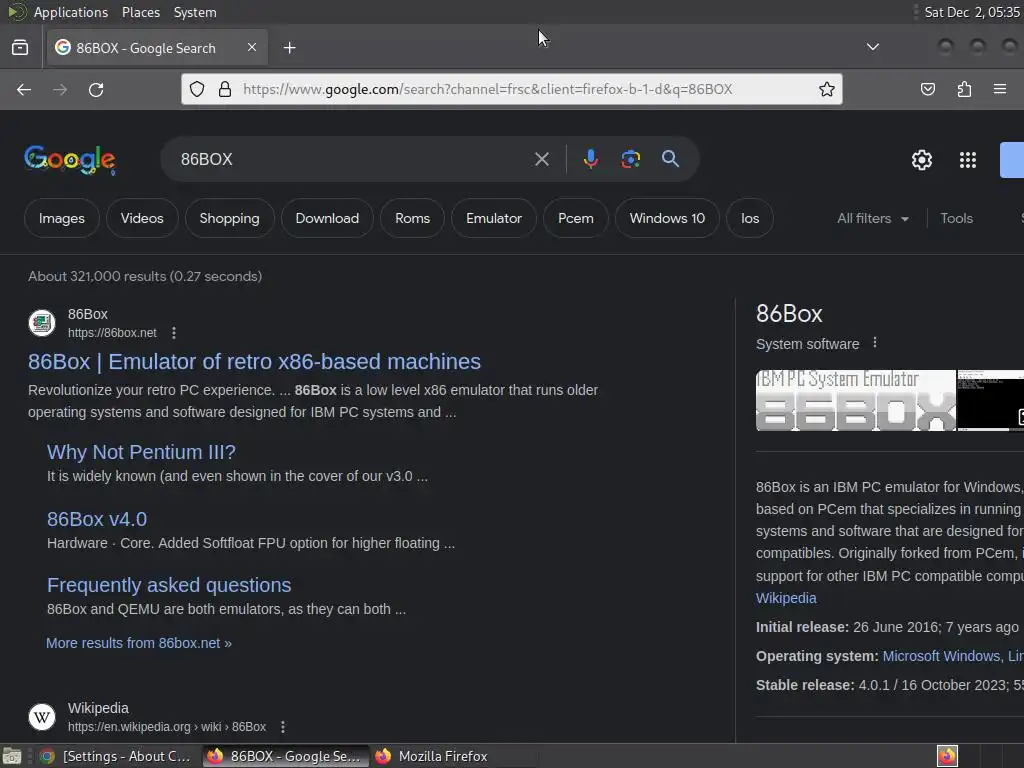Image resolution: width=1024 pixels, height=768 pixels.
Task: Submit search with the magnifier icon
Action: [x=670, y=159]
